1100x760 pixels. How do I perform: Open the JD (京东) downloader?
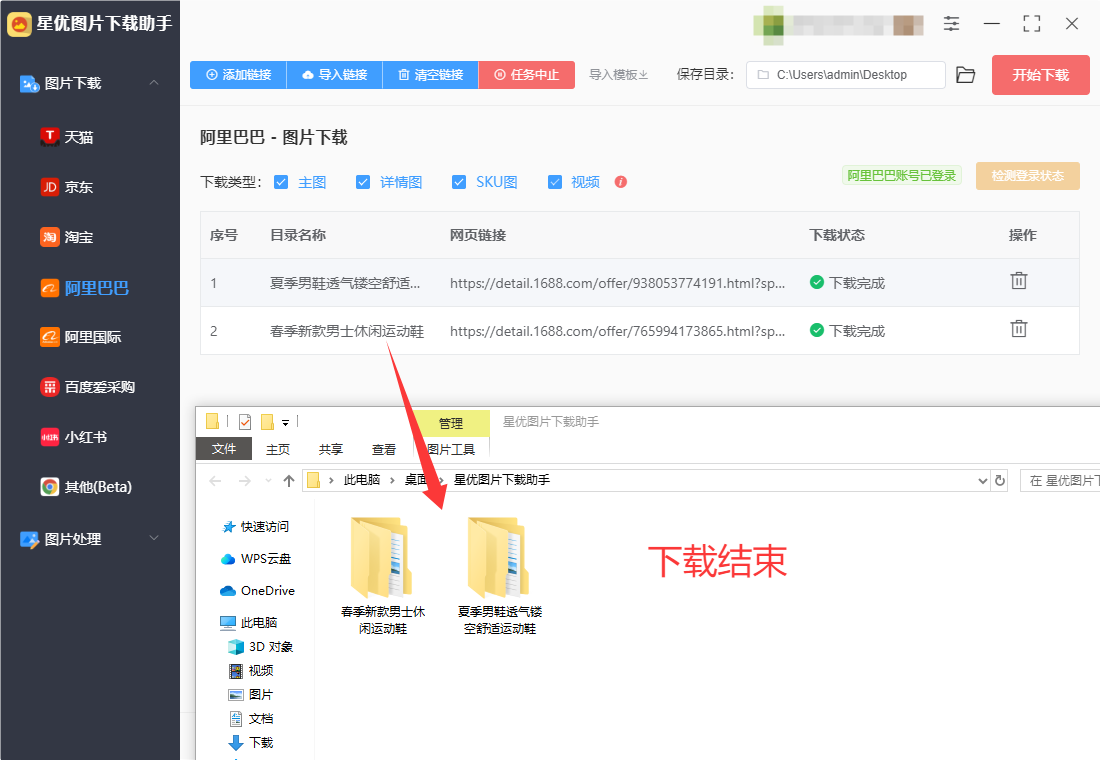click(x=67, y=187)
